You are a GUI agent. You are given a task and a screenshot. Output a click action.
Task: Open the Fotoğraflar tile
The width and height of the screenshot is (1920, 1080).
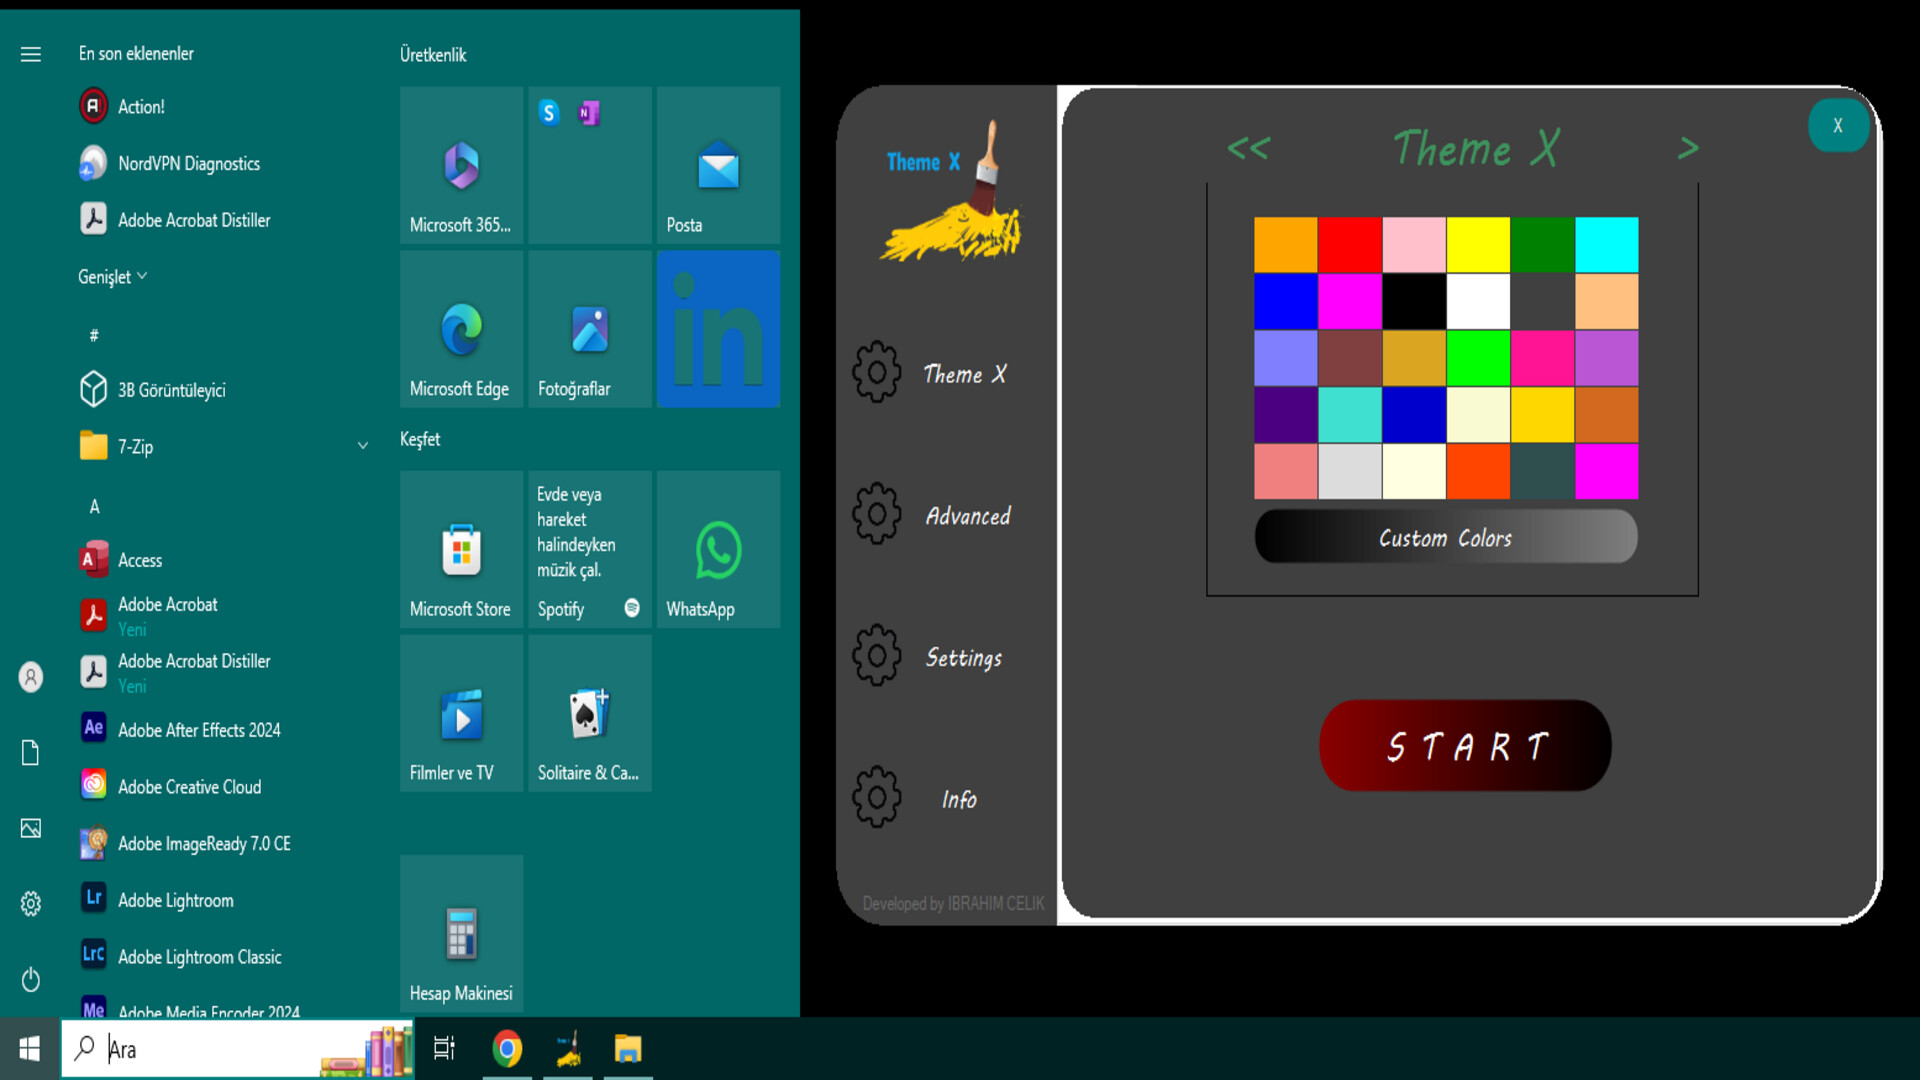click(590, 329)
